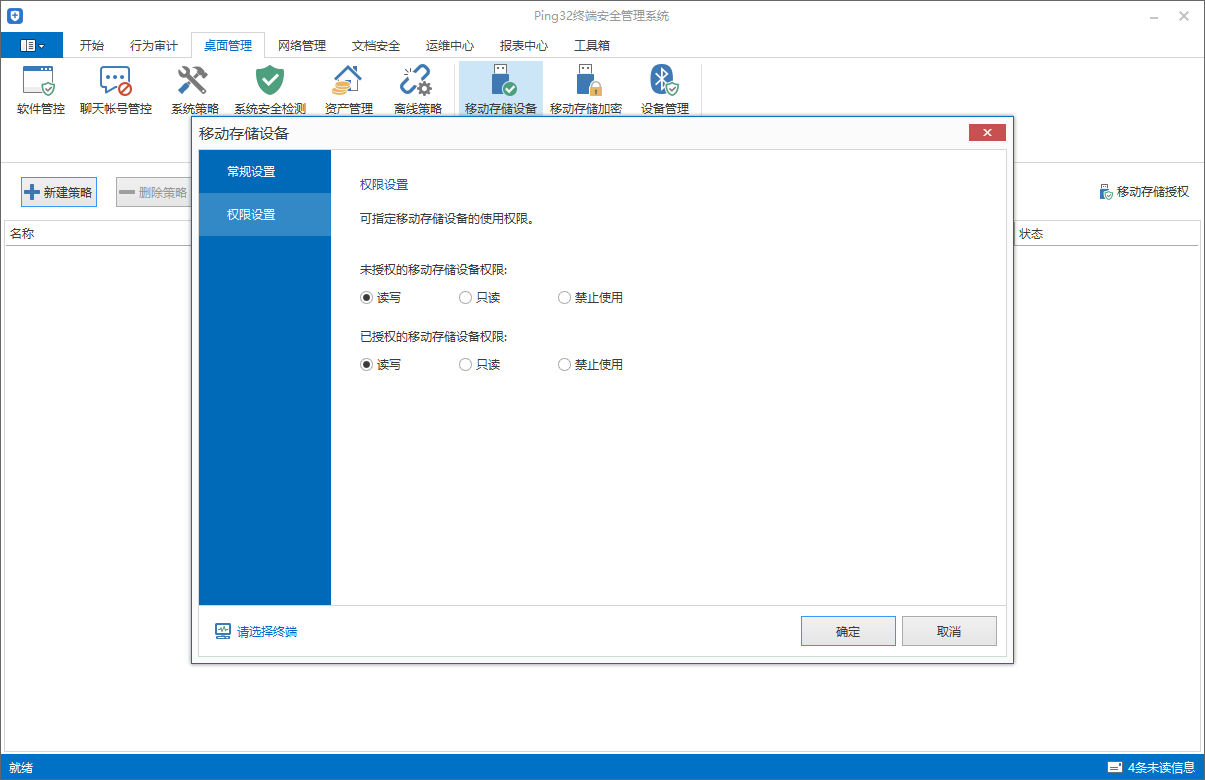Screen dimensions: 1205x780
Task: Switch to the 运维中心 ribbon tab
Action: (450, 46)
